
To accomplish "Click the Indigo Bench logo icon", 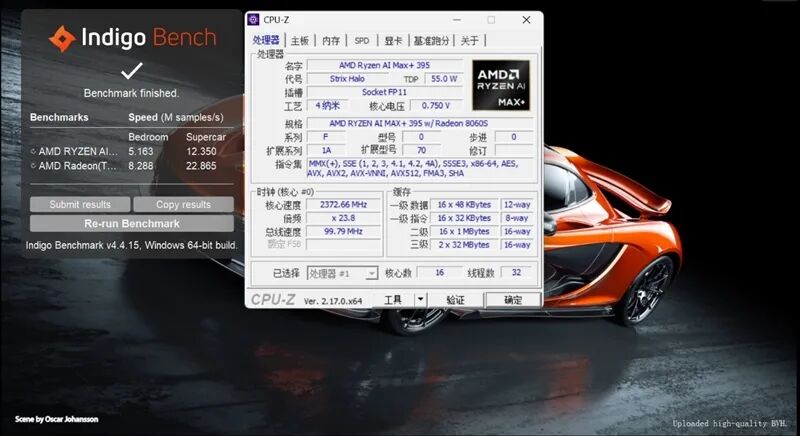I will click(x=62, y=39).
